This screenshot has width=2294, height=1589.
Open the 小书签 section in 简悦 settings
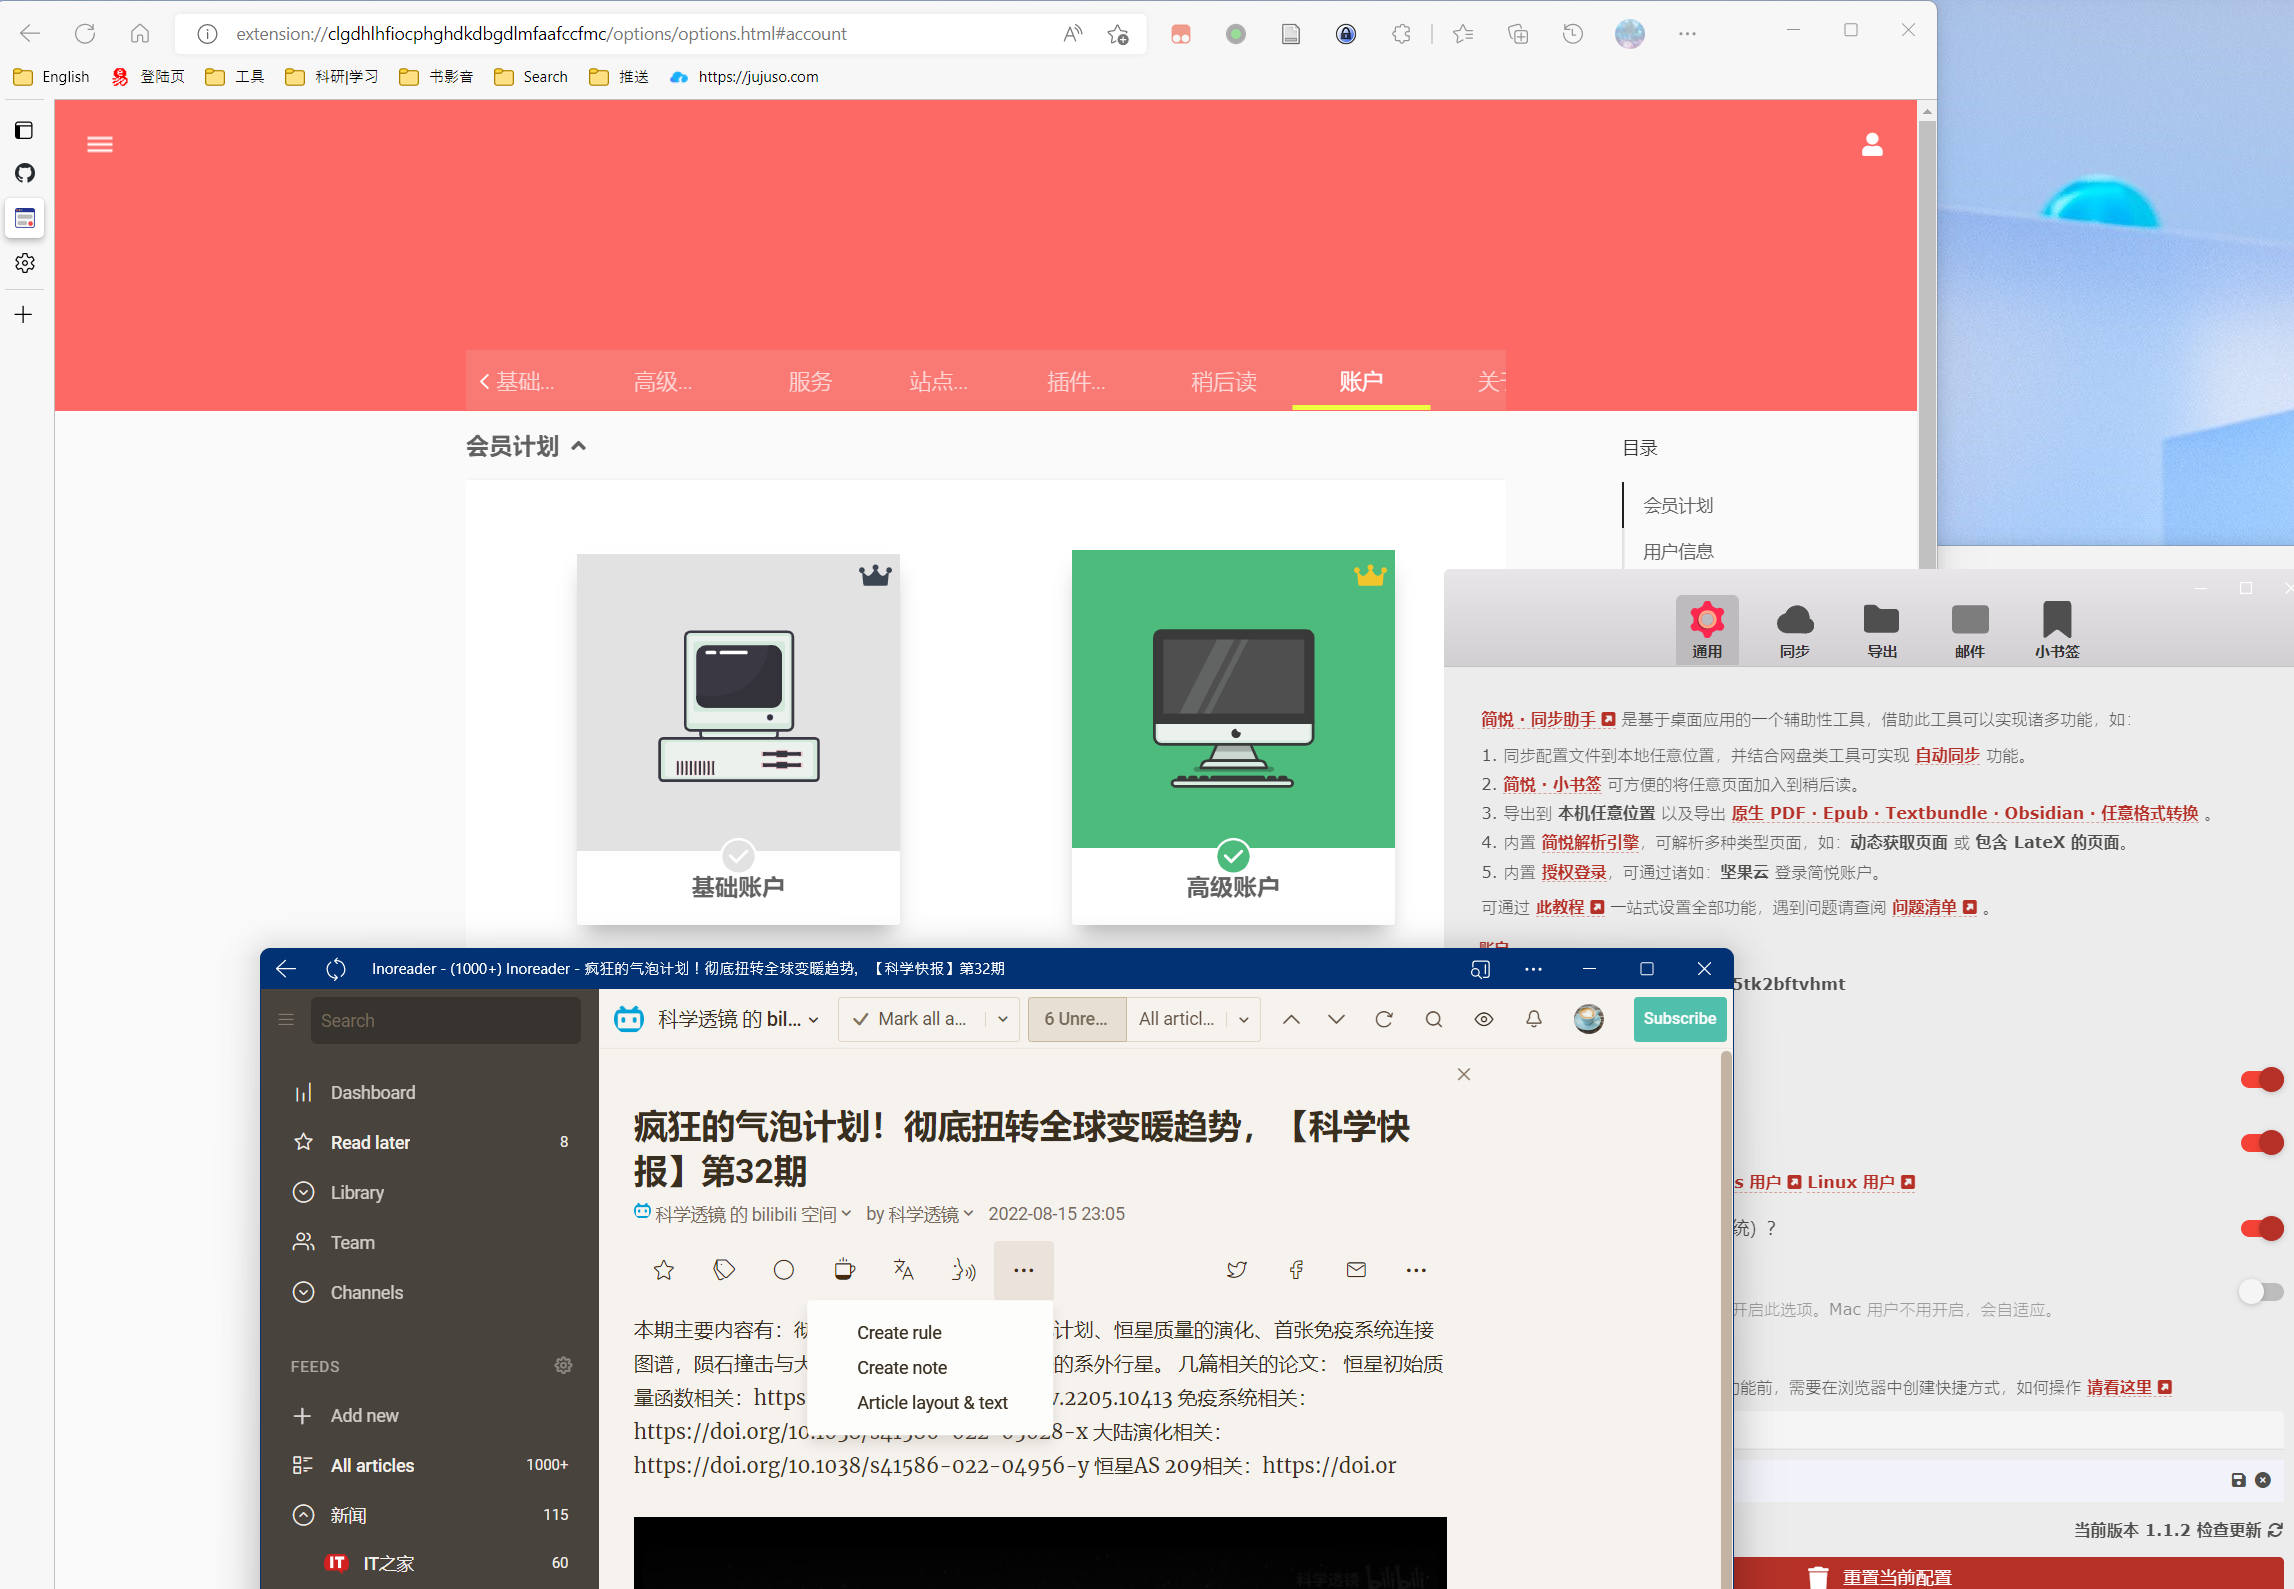pos(2056,628)
